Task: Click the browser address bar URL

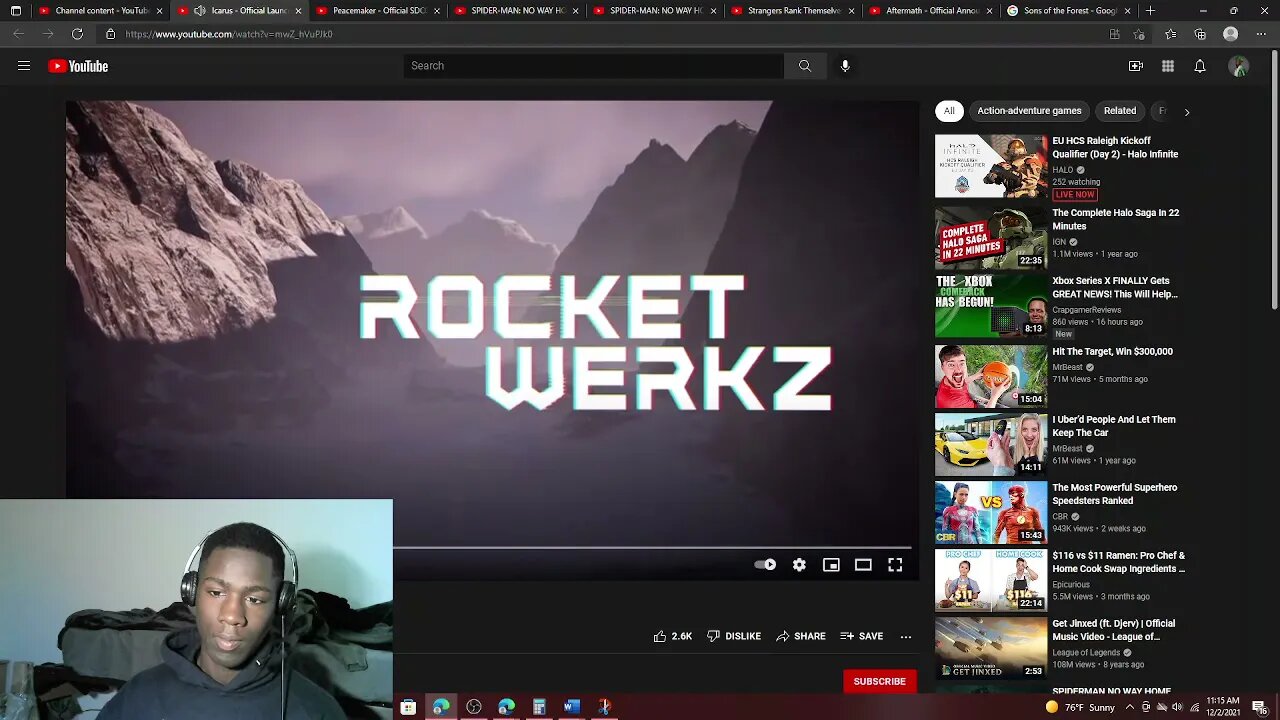Action: pyautogui.click(x=228, y=34)
